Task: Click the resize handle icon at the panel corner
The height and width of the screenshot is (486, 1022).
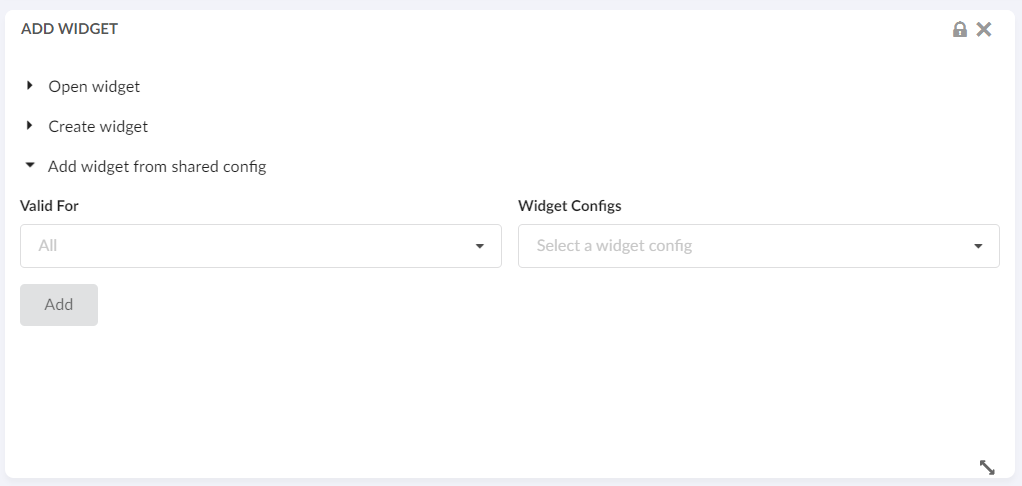Action: click(987, 467)
